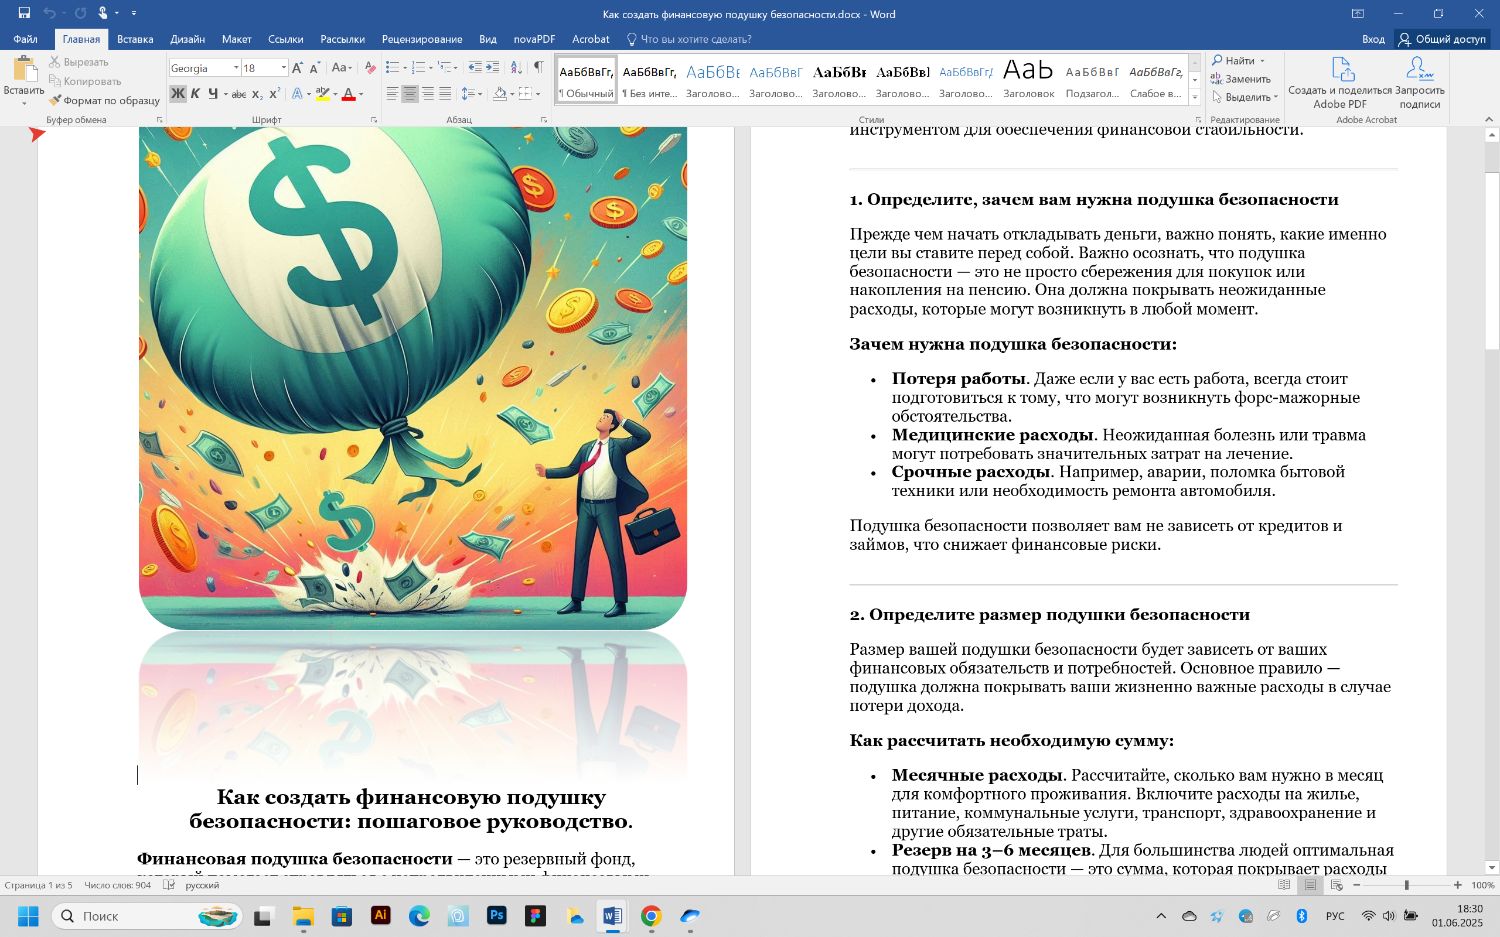Open the numbered list dropdown arrow
Viewport: 1500px width, 937px height.
(x=430, y=68)
